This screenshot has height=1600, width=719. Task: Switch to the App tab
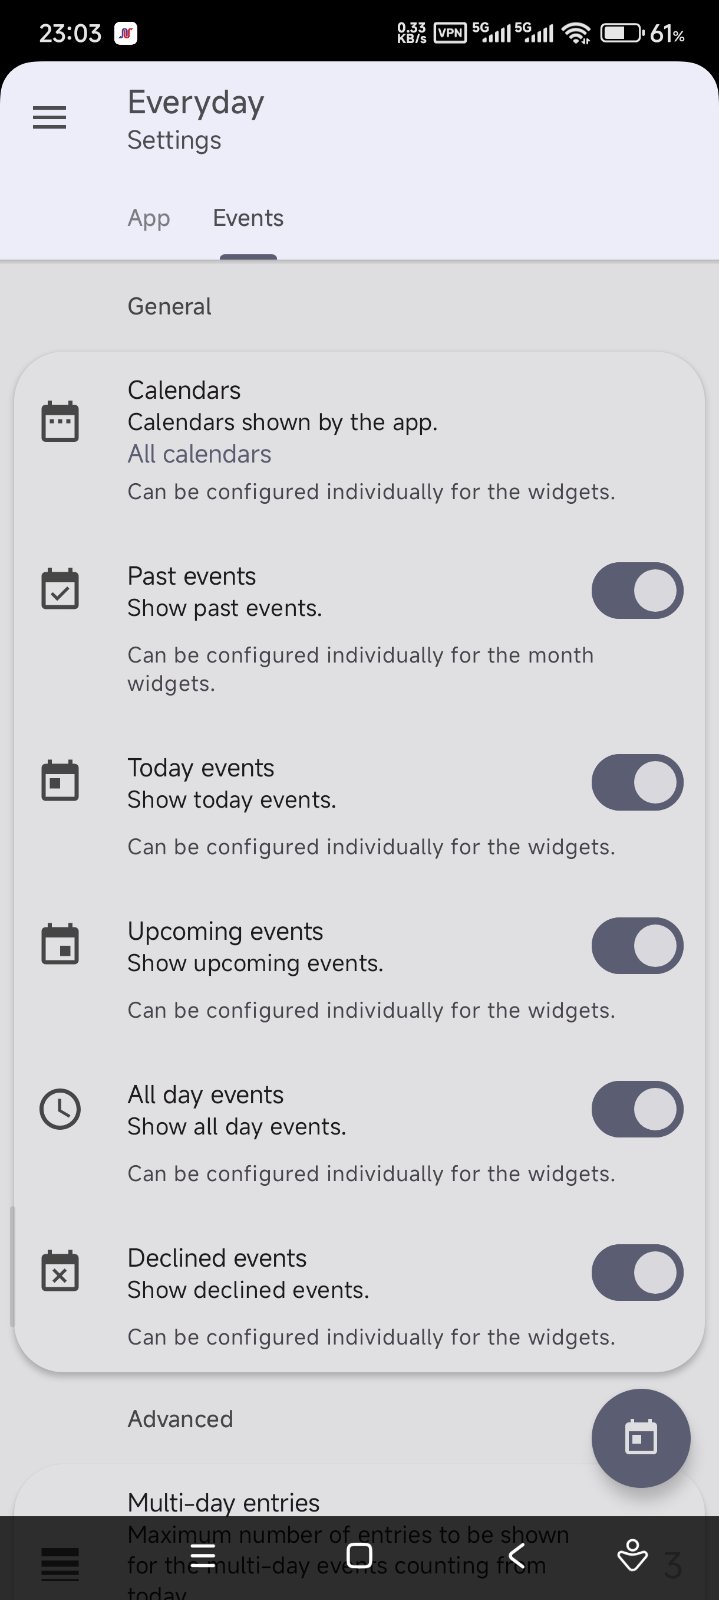(149, 218)
